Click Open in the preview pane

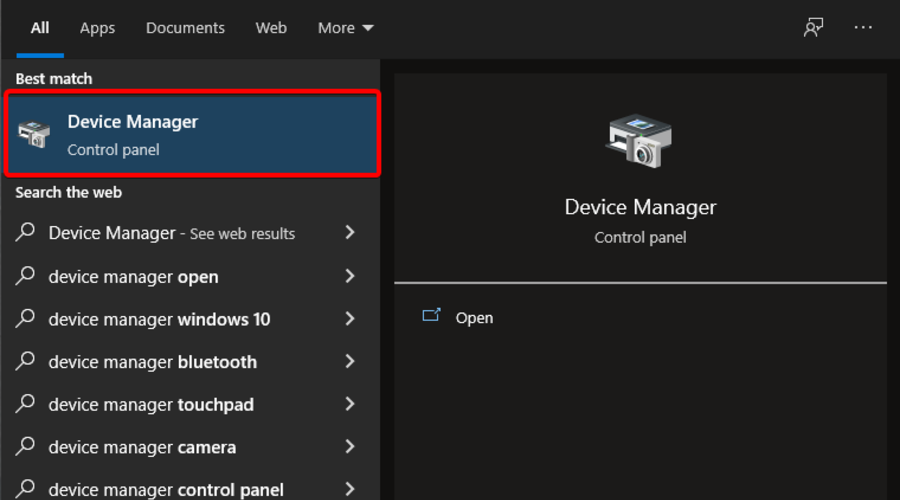pos(474,318)
